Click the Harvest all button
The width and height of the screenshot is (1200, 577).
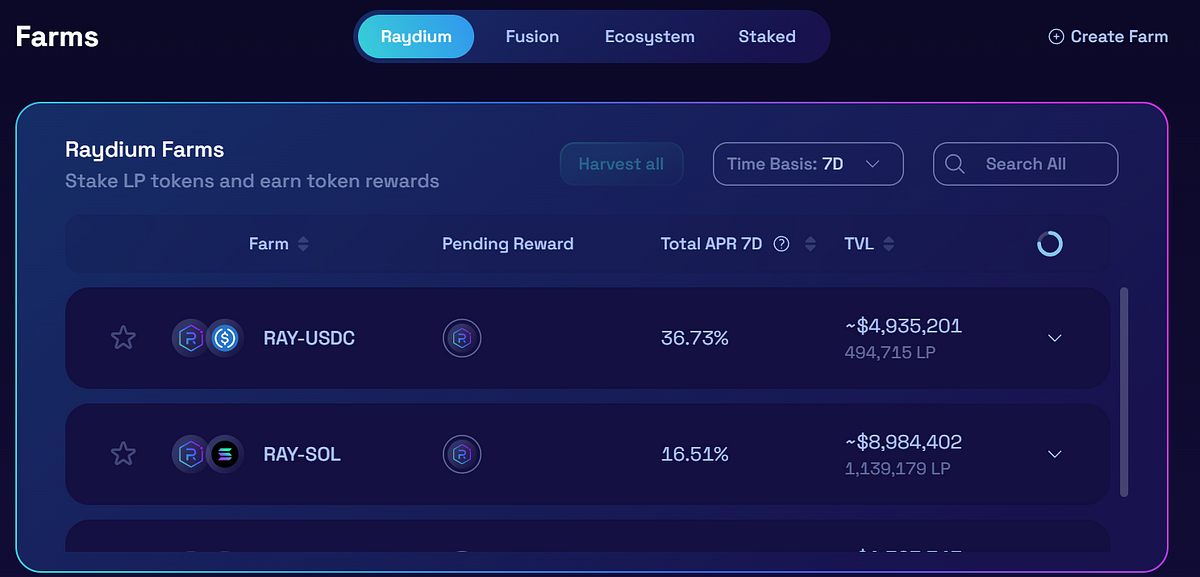click(x=621, y=164)
